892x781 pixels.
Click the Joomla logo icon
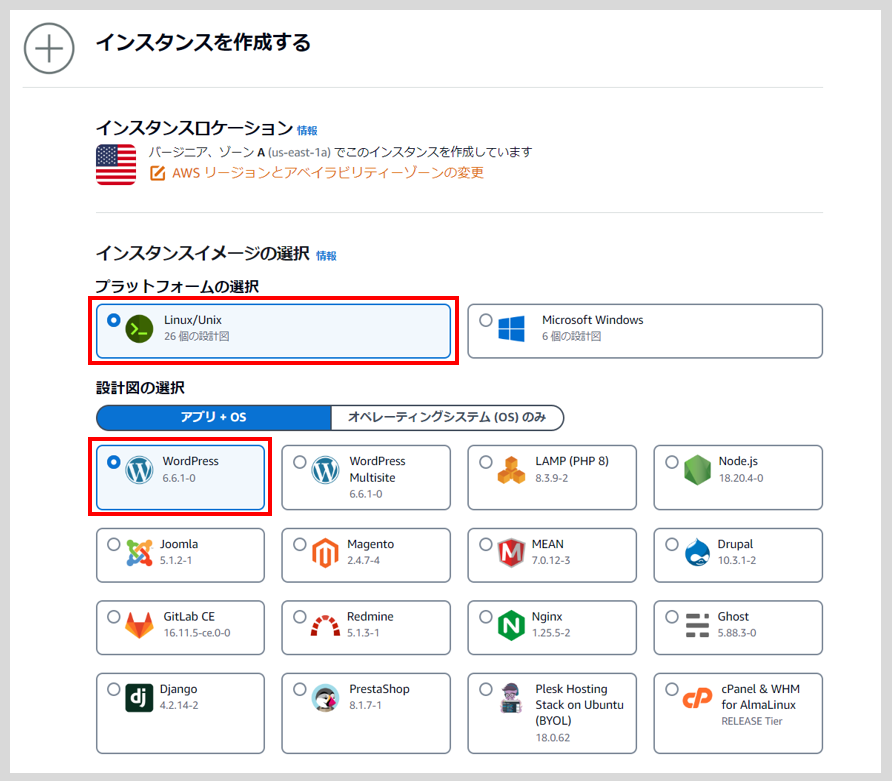tap(139, 553)
